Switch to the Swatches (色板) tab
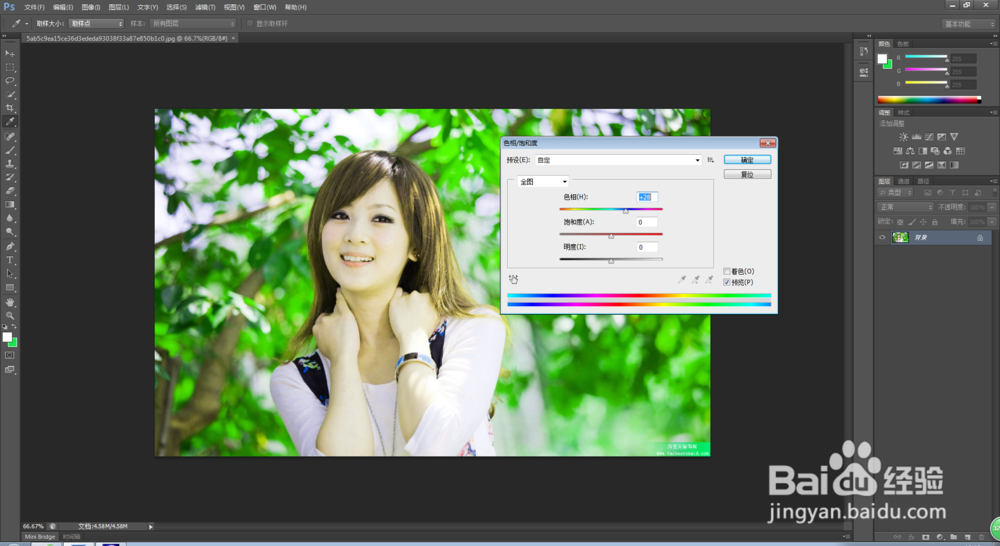Screen dimensions: 1000x546 (x=902, y=44)
